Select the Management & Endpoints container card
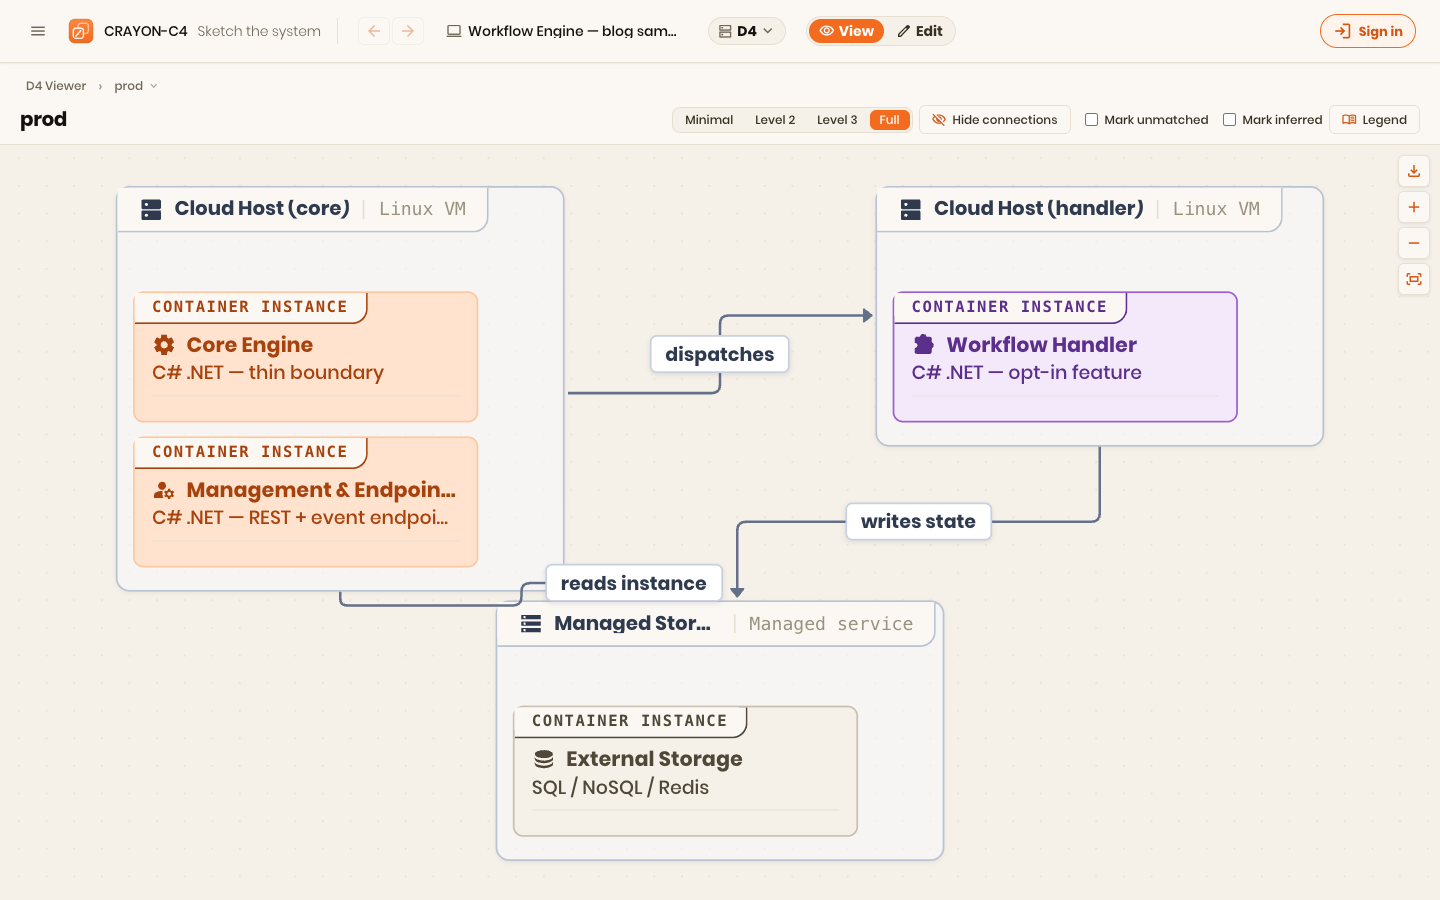Viewport: 1440px width, 900px height. coord(306,502)
